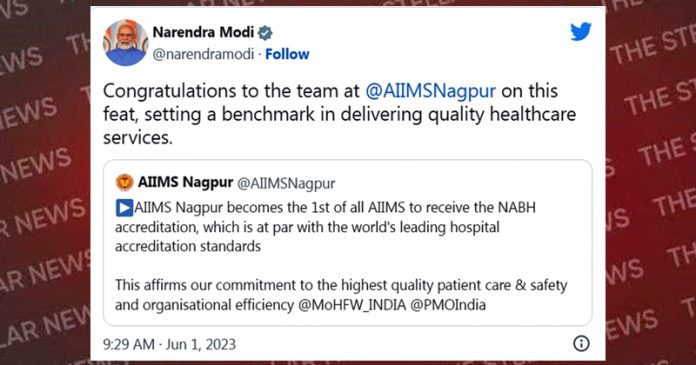Open Narendra Modi's profile picture

(x=126, y=43)
